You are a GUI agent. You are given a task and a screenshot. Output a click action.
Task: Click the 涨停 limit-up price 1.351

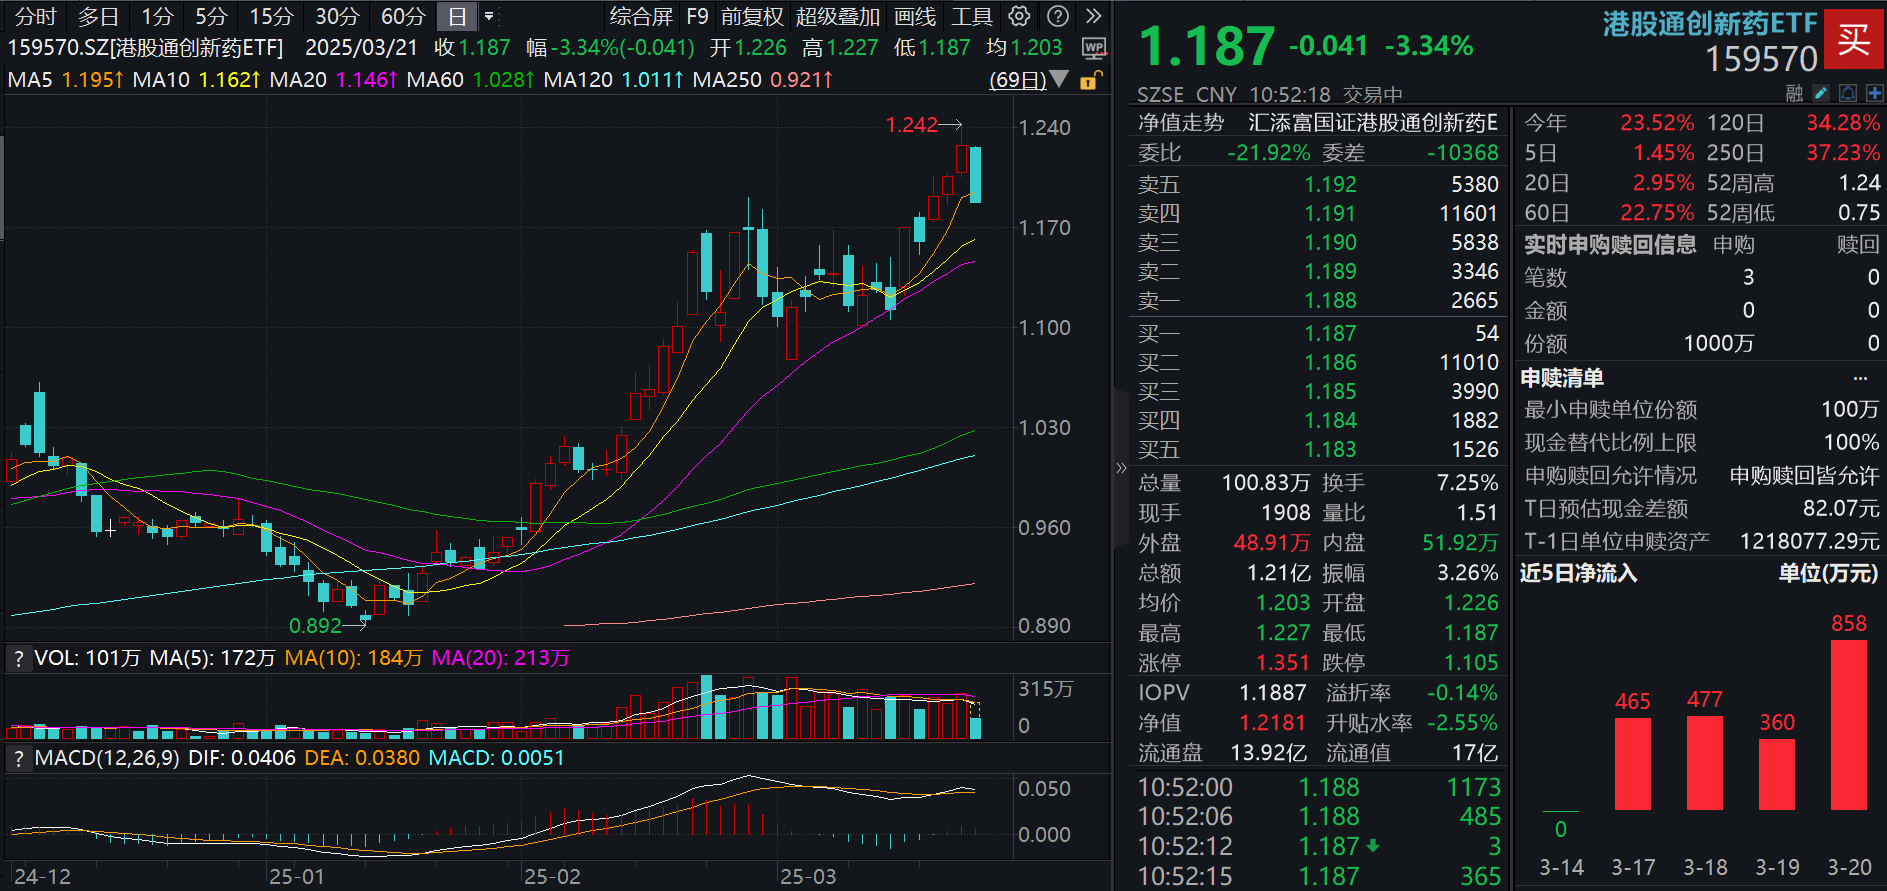[x=1283, y=662]
